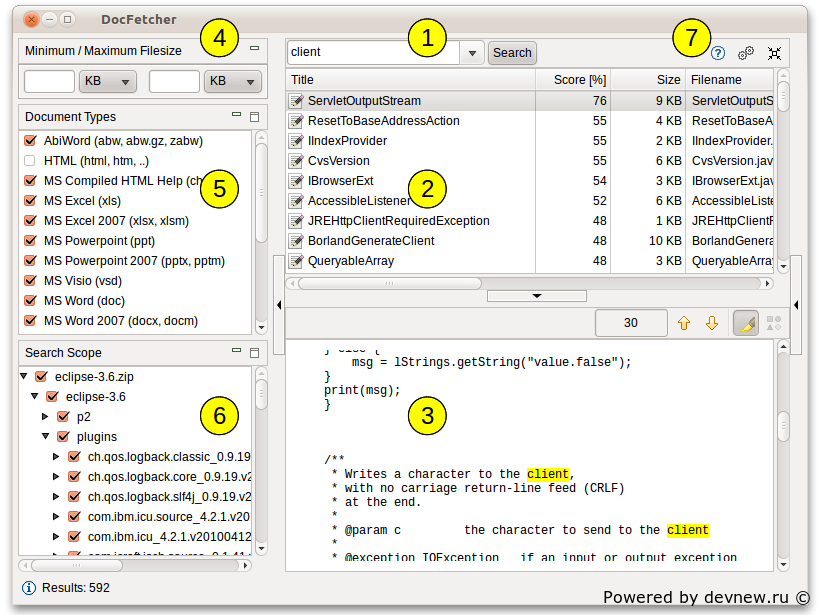
Task: Open the minimum filesize KB unit dropdown
Action: coord(108,82)
